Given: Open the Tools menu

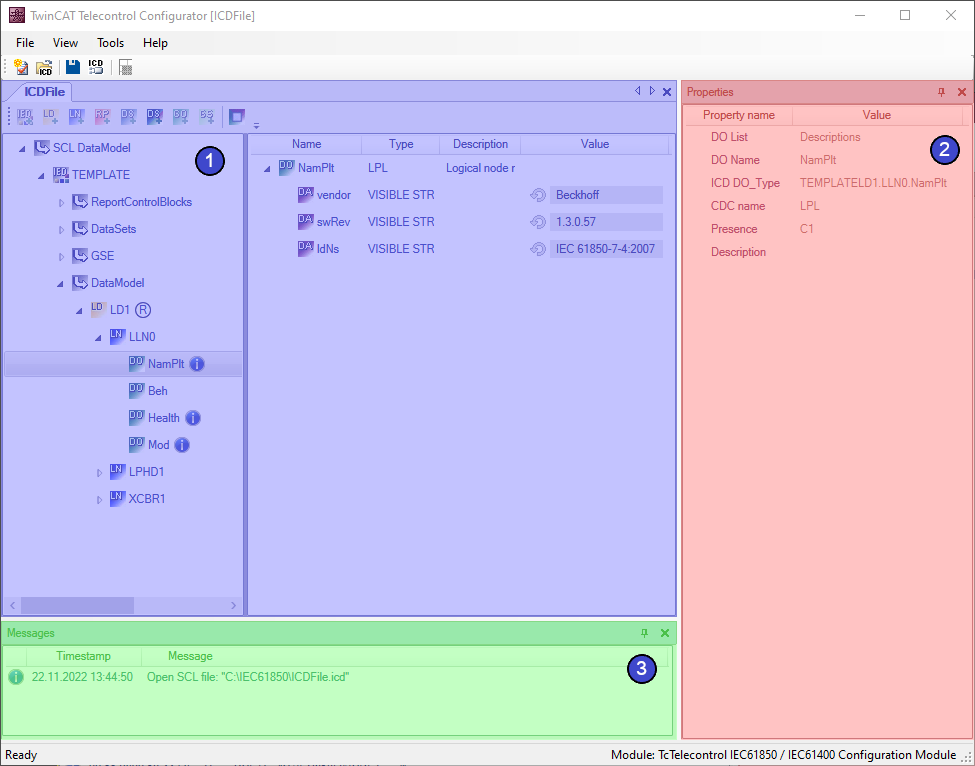Looking at the screenshot, I should click(x=111, y=43).
